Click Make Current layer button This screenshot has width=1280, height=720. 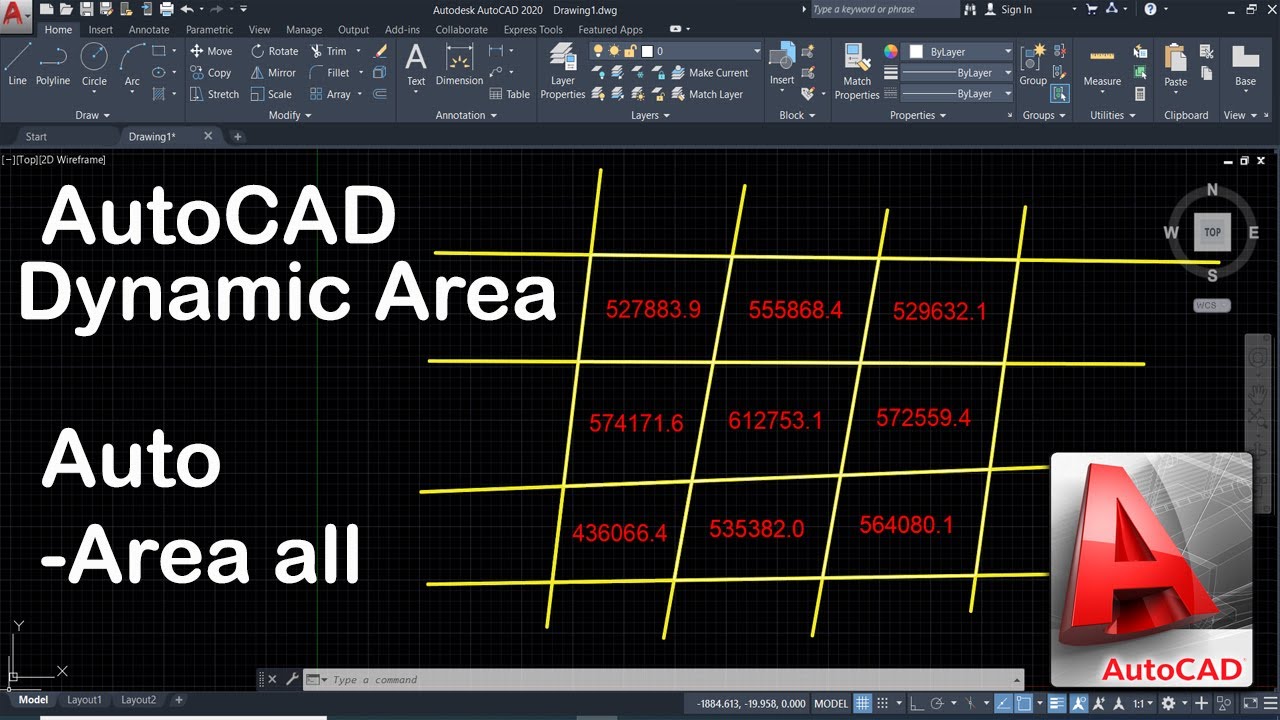click(x=710, y=73)
